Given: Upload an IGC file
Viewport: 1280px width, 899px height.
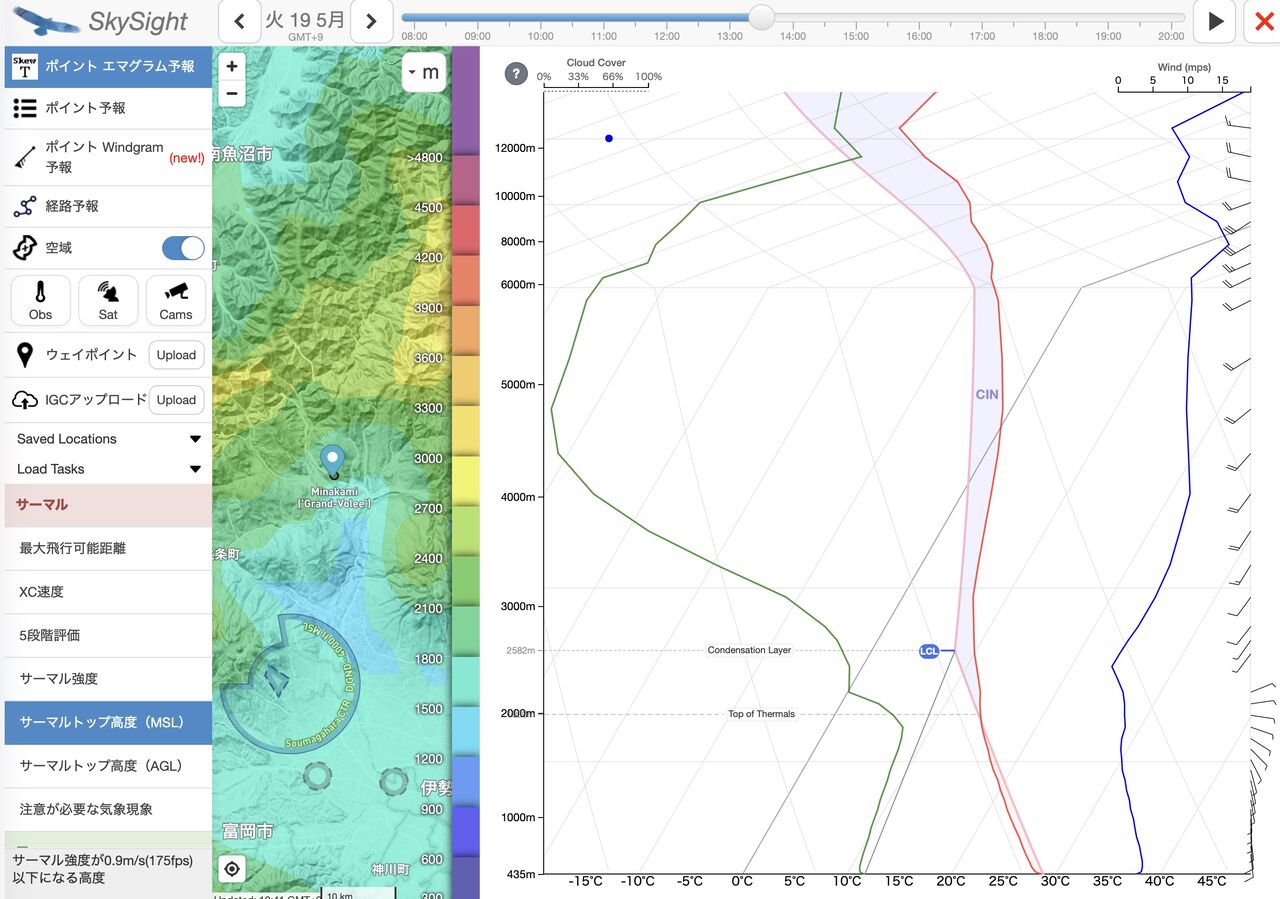Looking at the screenshot, I should click(x=176, y=400).
